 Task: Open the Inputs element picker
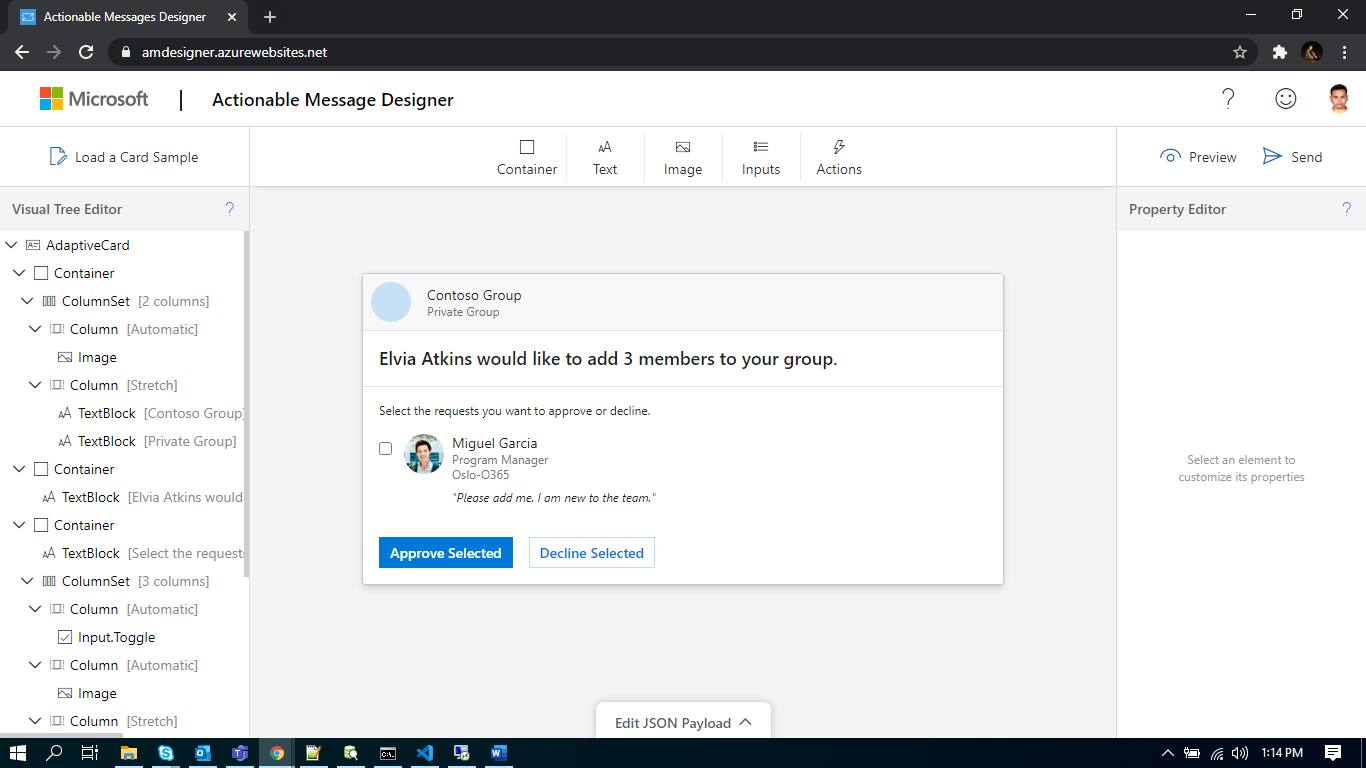(x=760, y=156)
